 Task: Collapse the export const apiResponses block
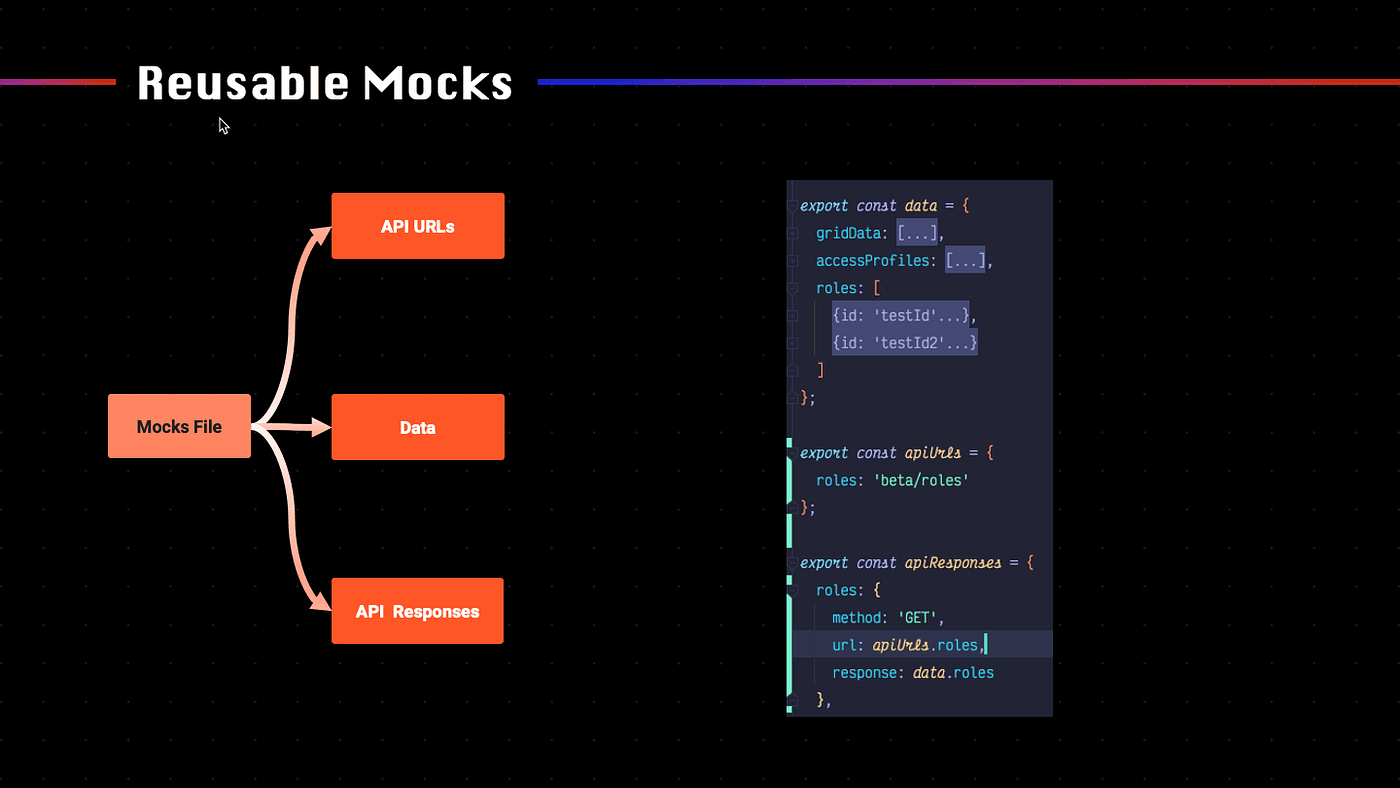point(791,563)
